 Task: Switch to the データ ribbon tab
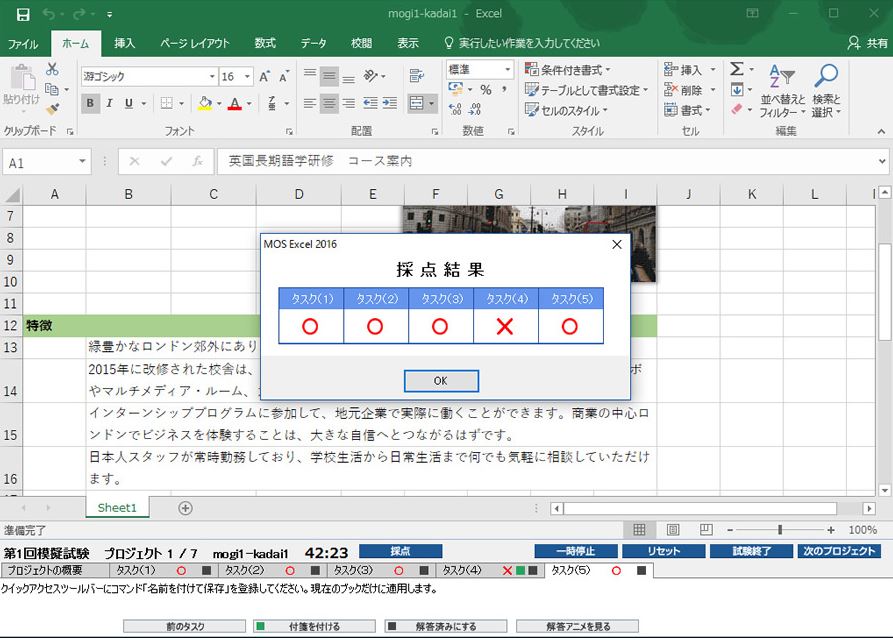click(314, 43)
